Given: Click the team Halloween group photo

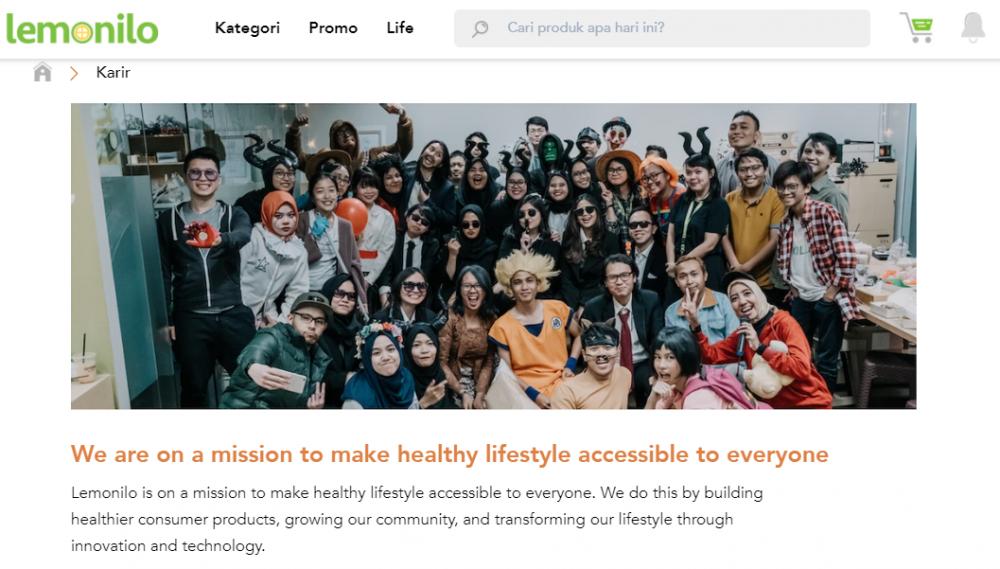Looking at the screenshot, I should pos(494,256).
